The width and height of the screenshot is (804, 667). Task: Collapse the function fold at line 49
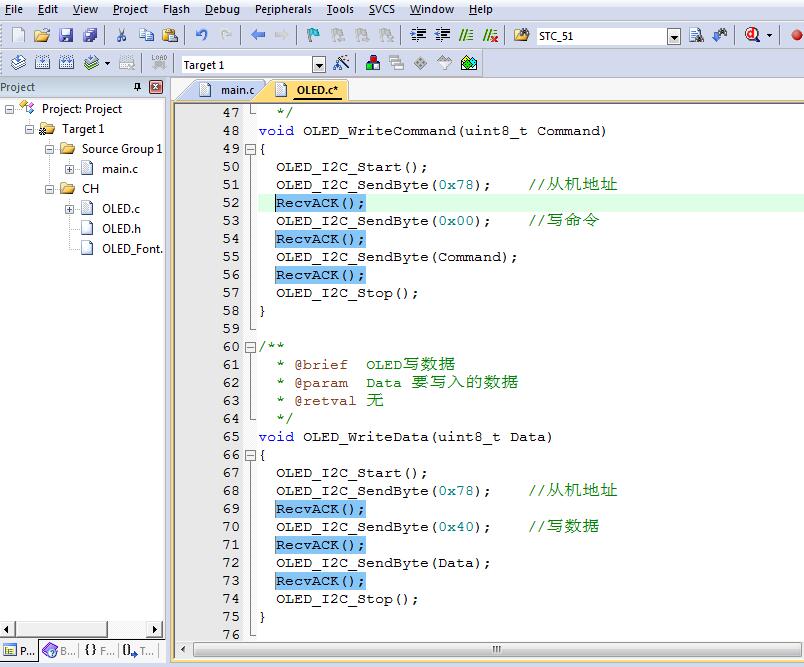pyautogui.click(x=249, y=149)
